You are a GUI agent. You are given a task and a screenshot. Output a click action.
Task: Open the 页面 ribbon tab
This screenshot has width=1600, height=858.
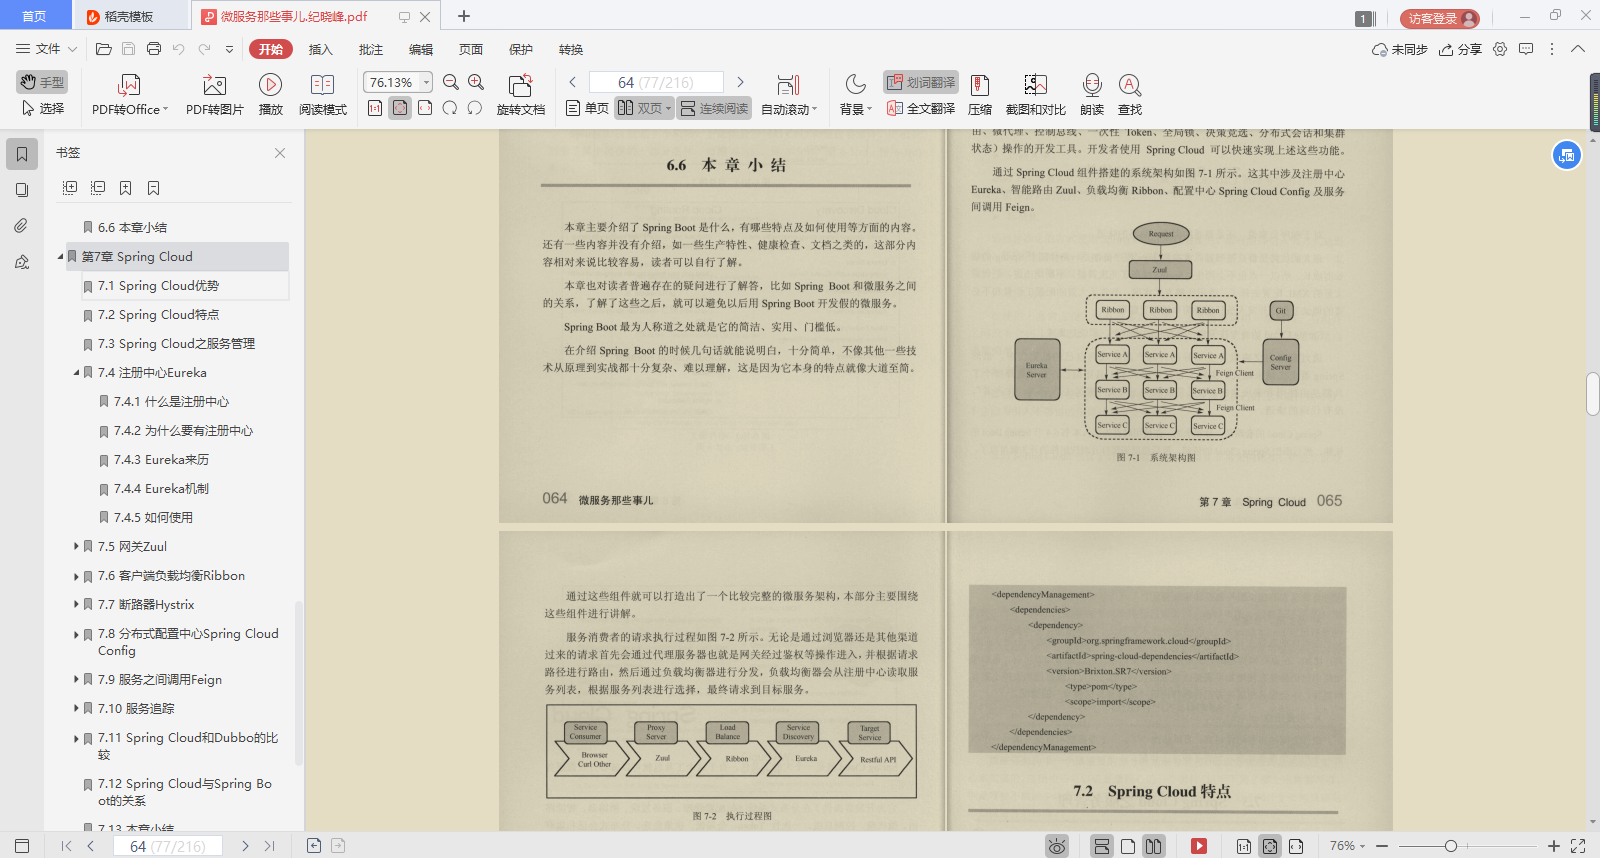(x=471, y=49)
